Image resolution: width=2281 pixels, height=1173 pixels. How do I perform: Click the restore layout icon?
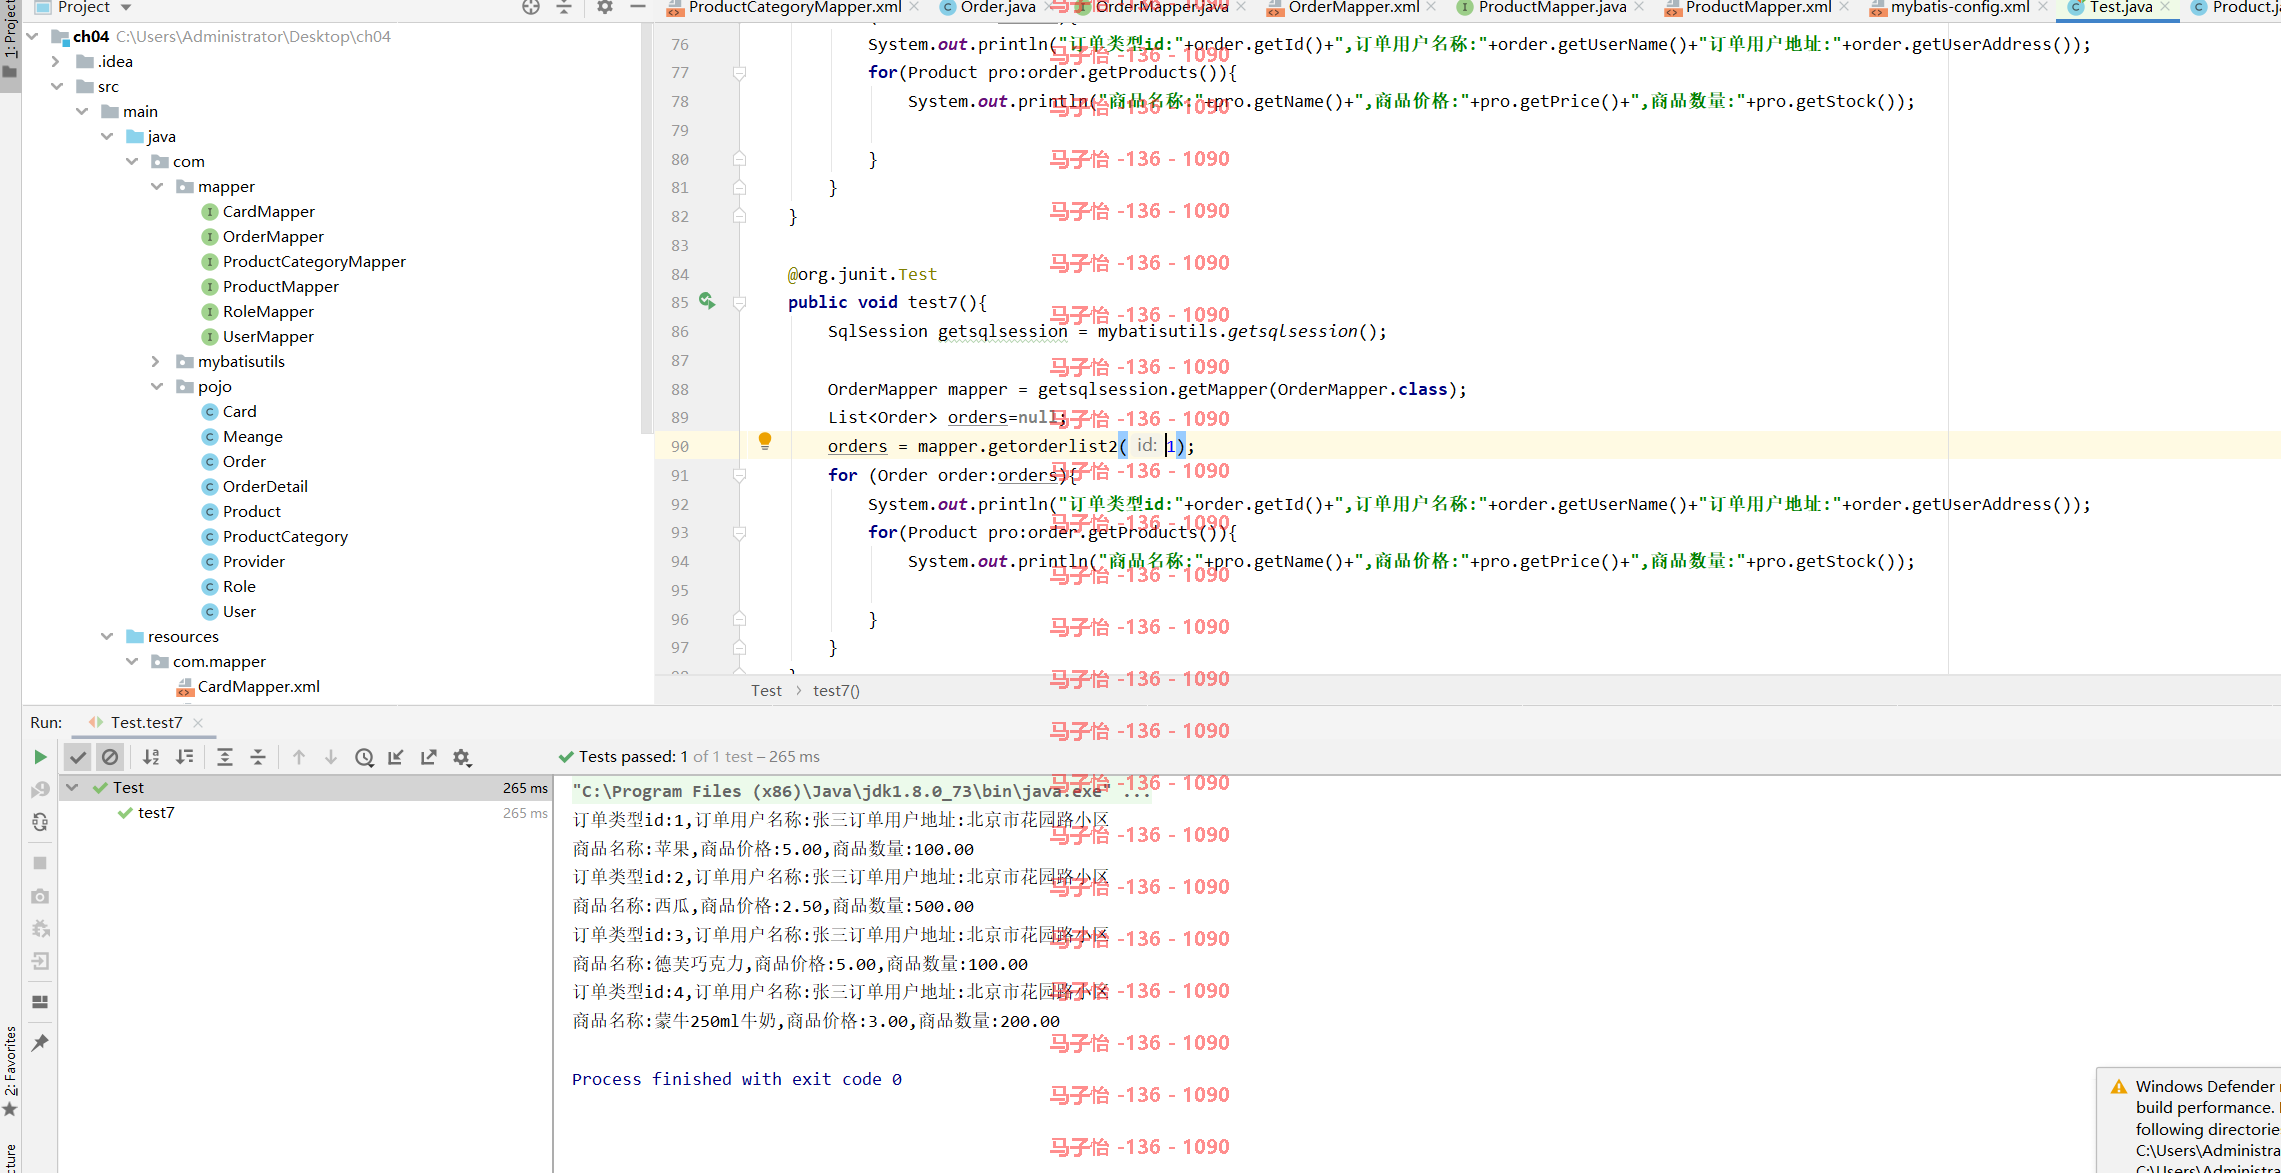pos(40,1002)
